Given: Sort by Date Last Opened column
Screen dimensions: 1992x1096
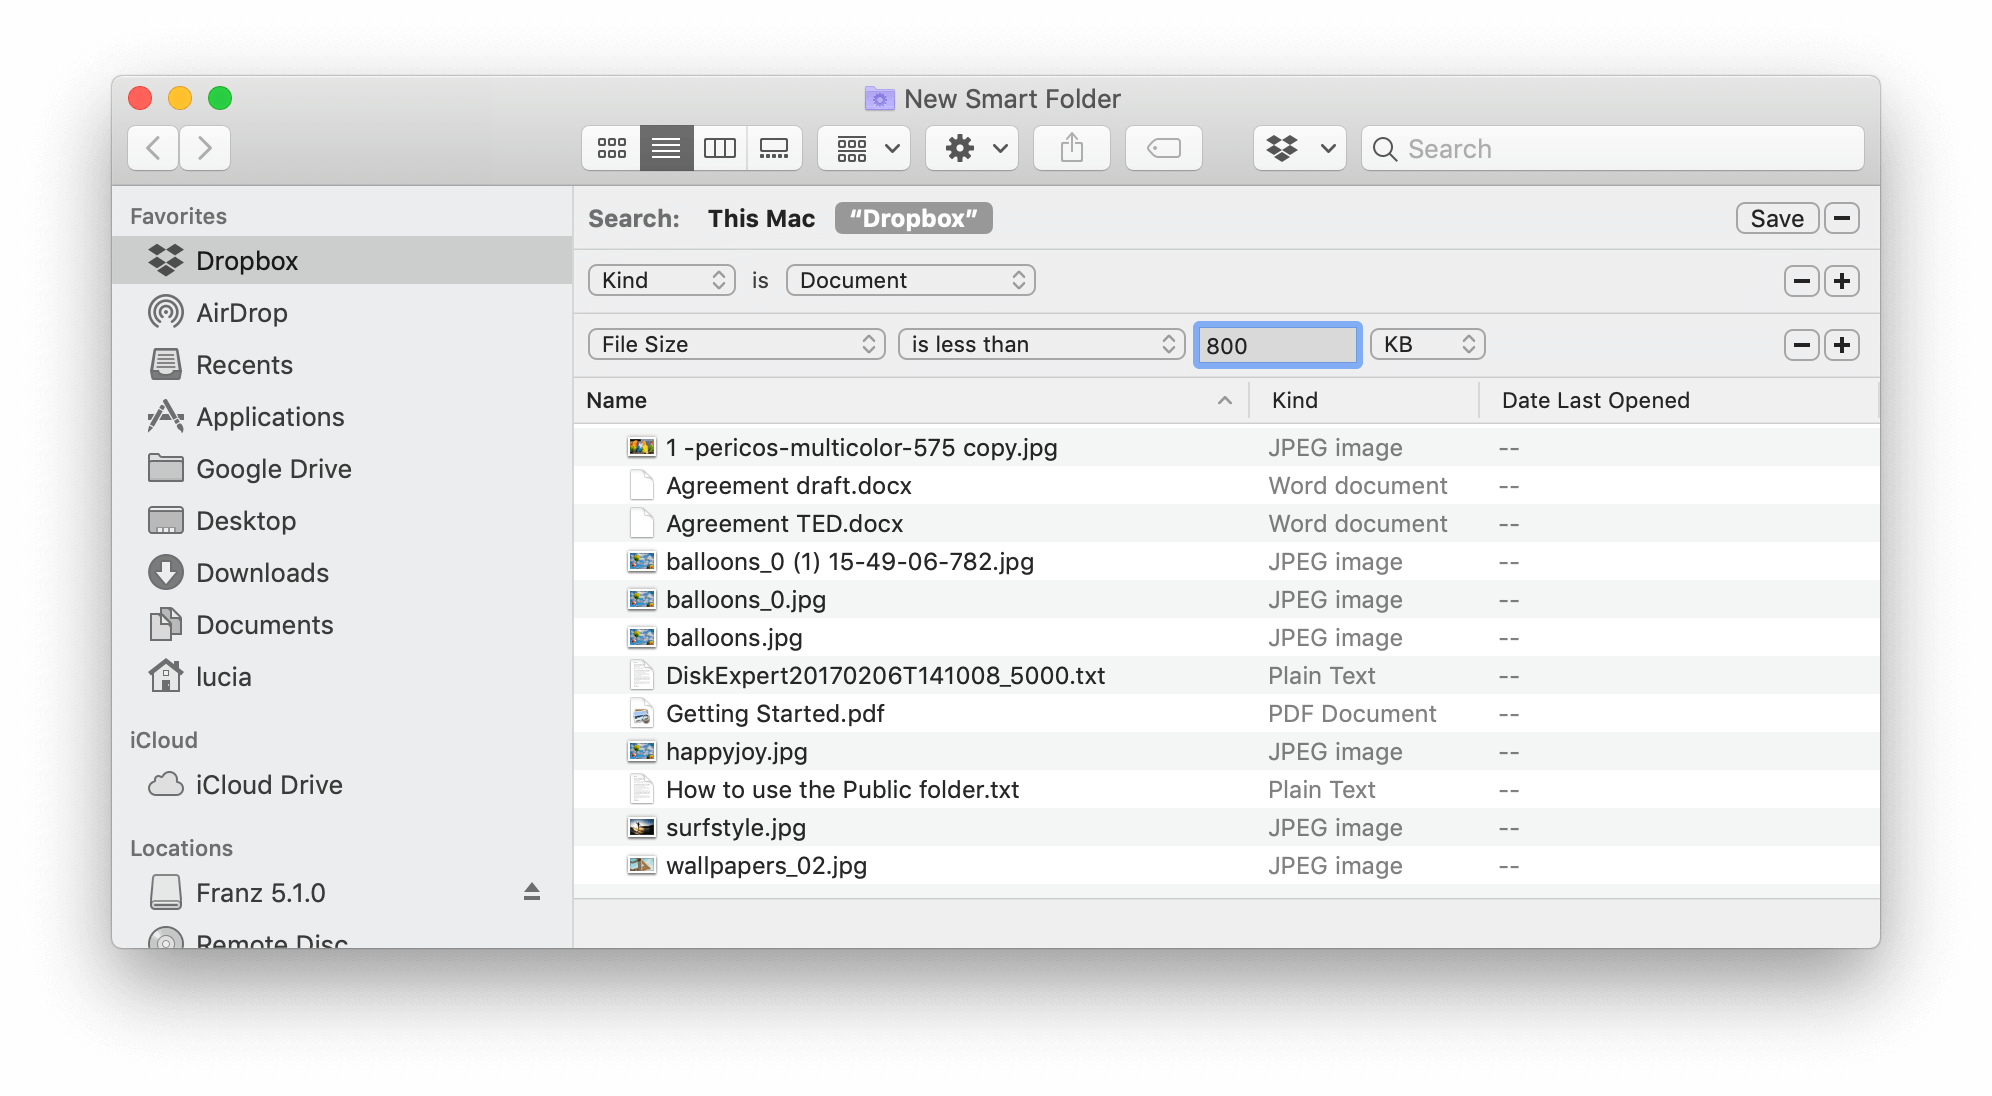Looking at the screenshot, I should coord(1680,401).
